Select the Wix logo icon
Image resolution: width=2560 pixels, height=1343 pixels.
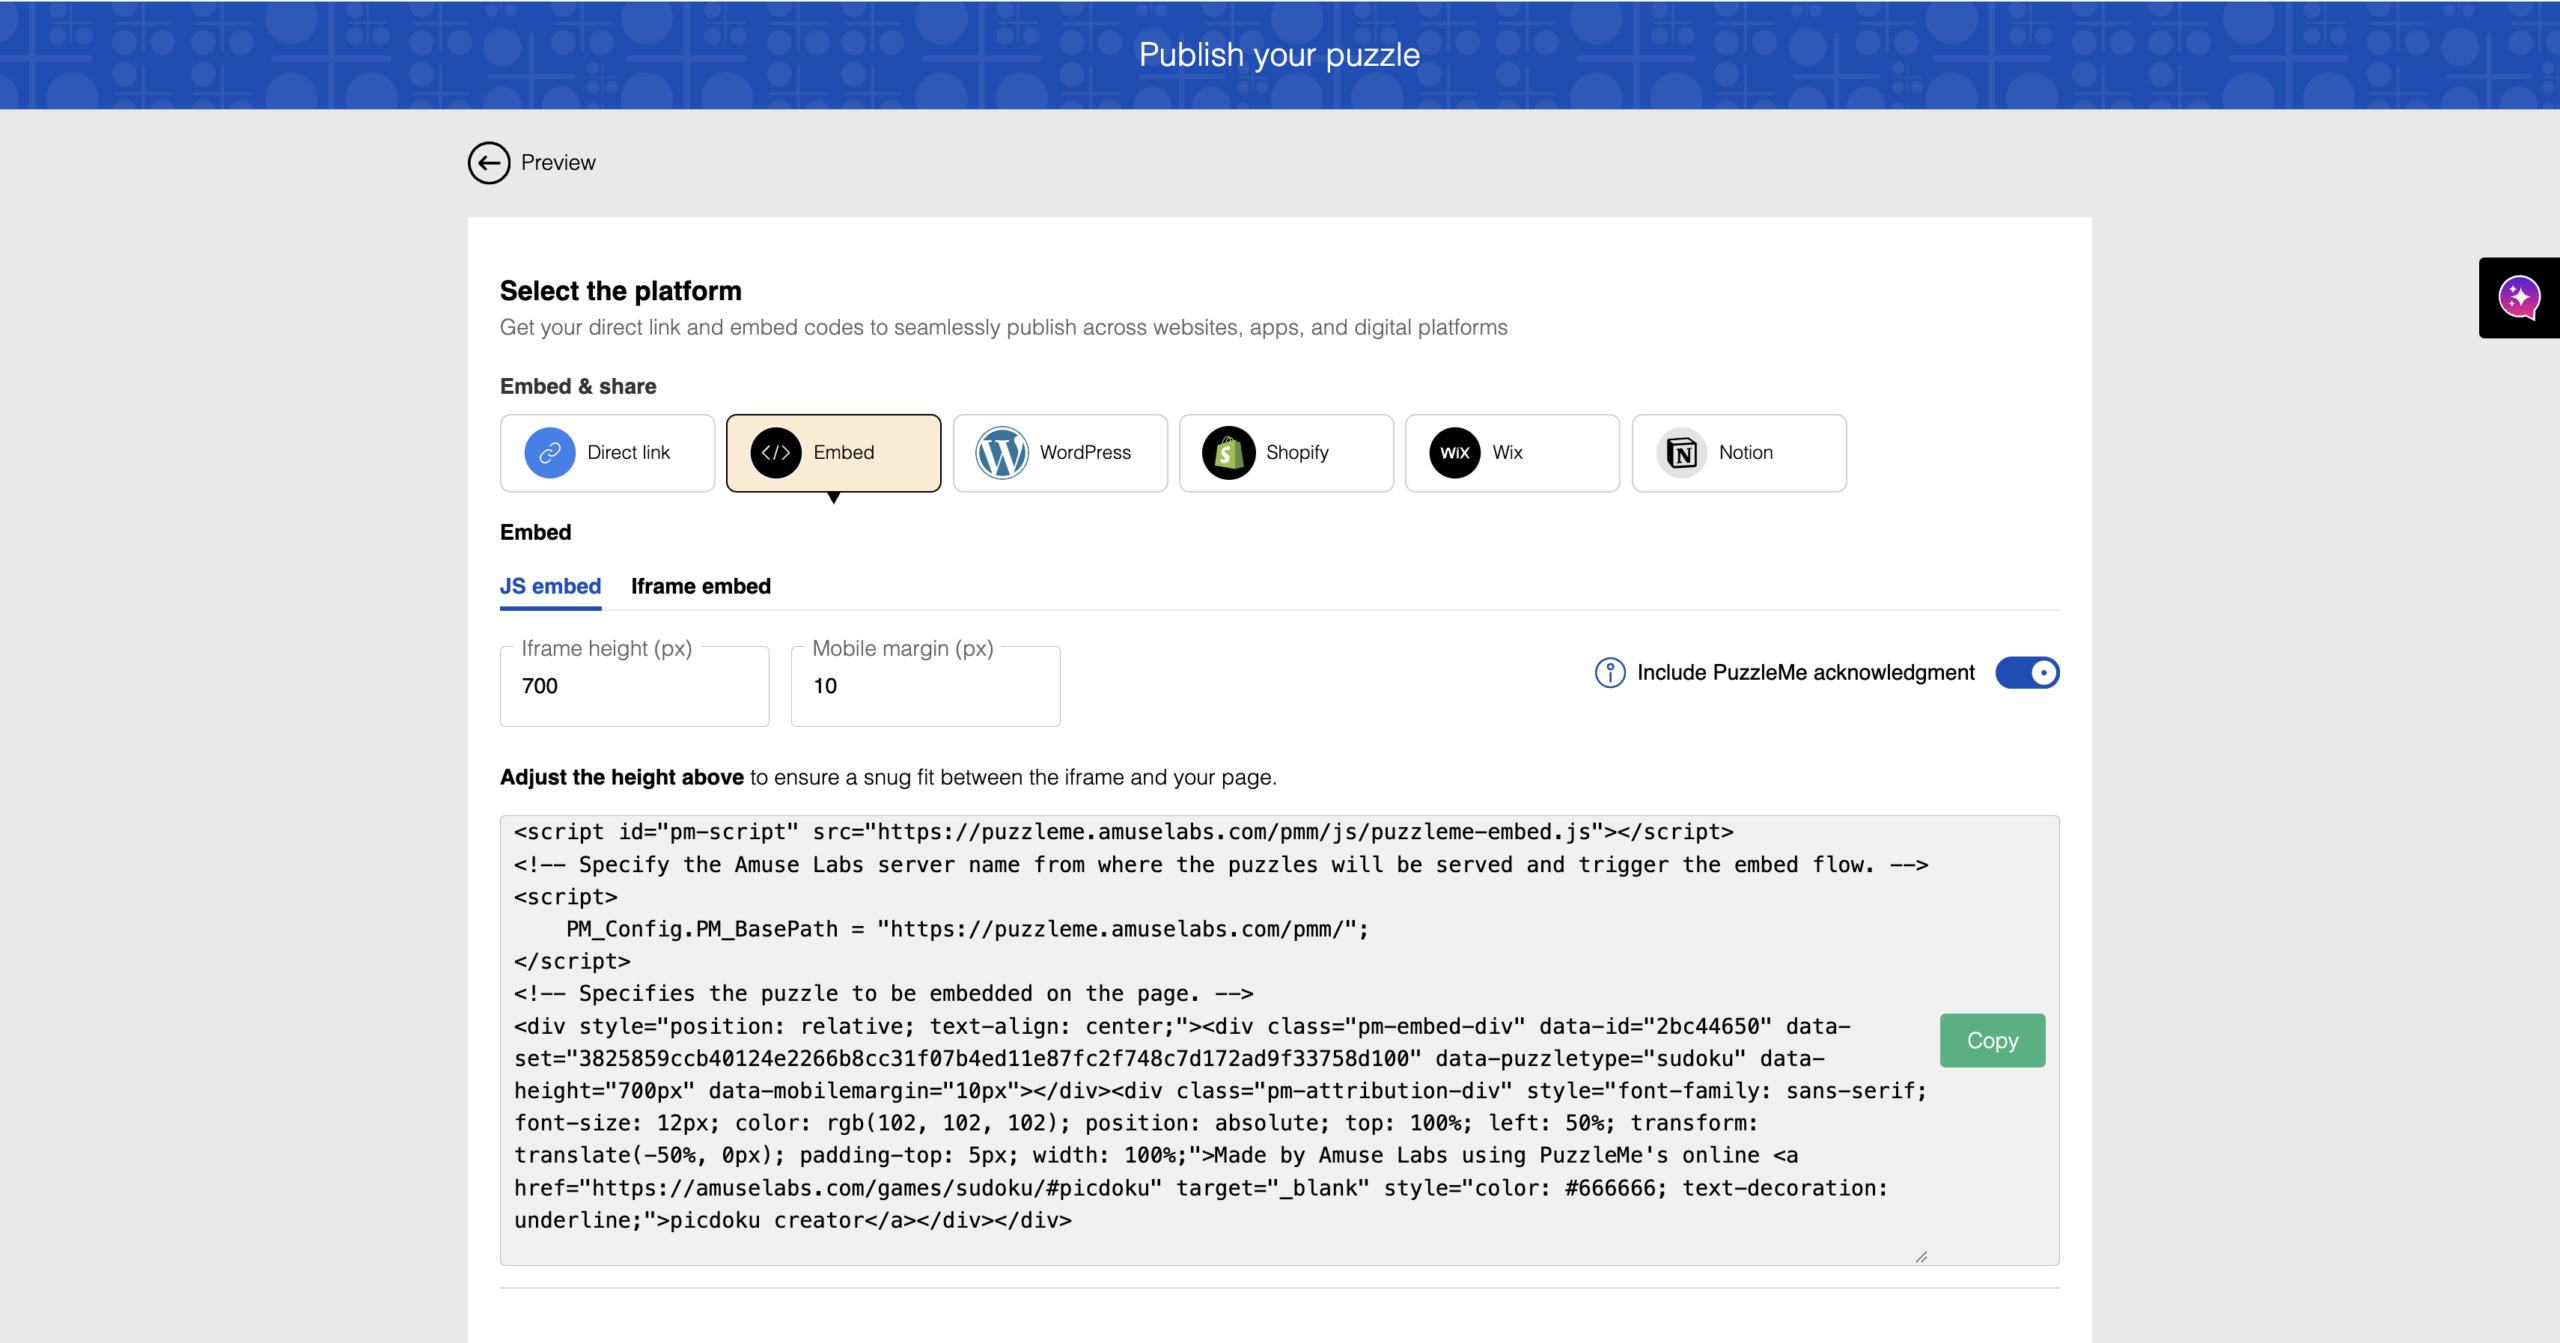[x=1455, y=453]
